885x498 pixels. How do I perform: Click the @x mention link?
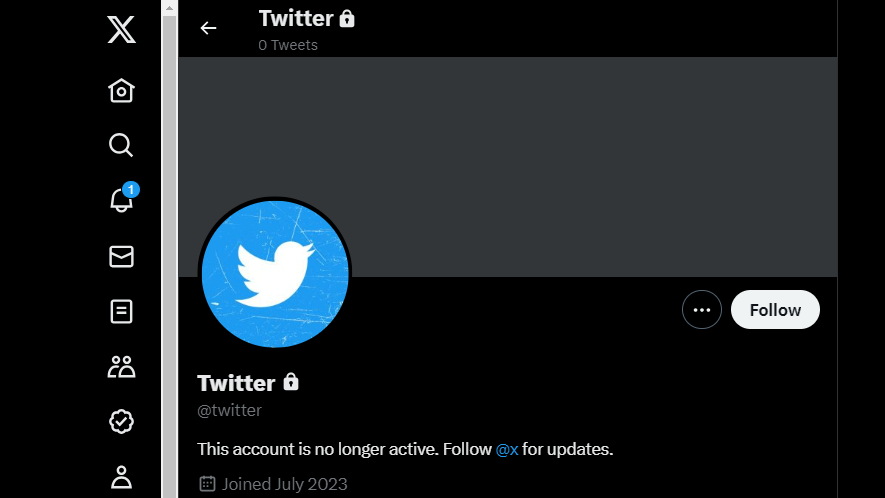pyautogui.click(x=507, y=449)
